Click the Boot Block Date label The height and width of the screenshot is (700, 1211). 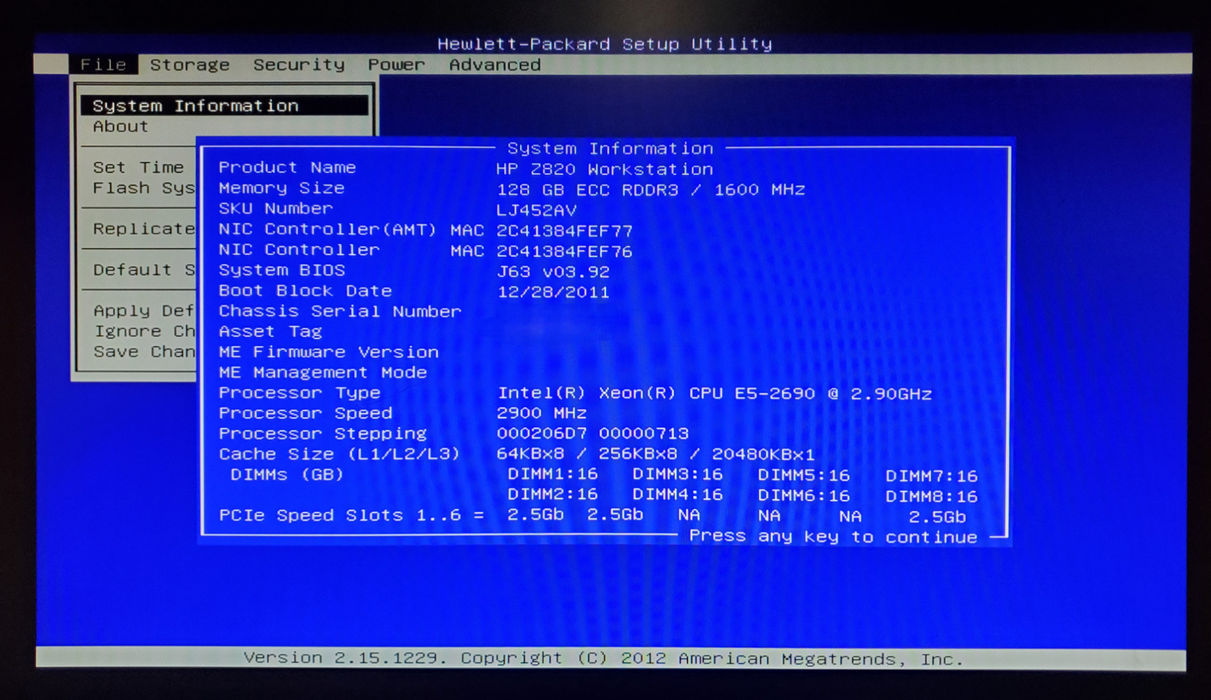tap(305, 291)
